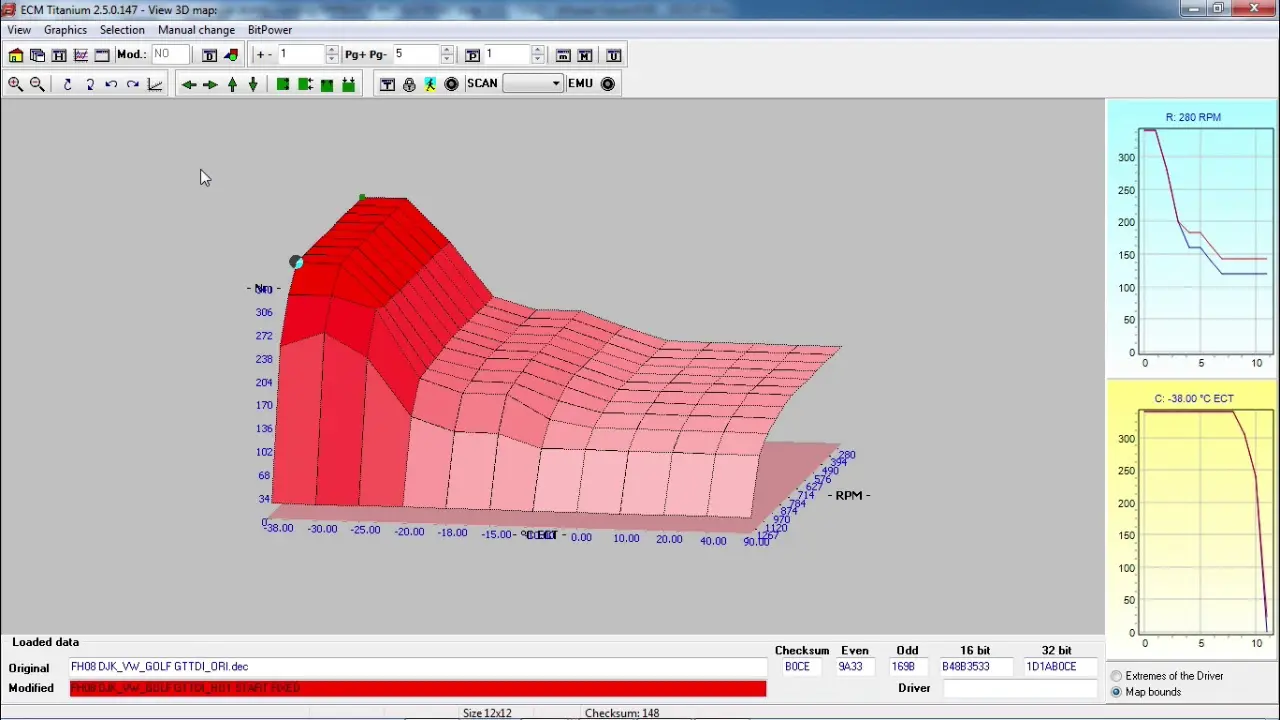Select Extremes of the Driver radio button
This screenshot has height=720, width=1280.
tap(1117, 676)
